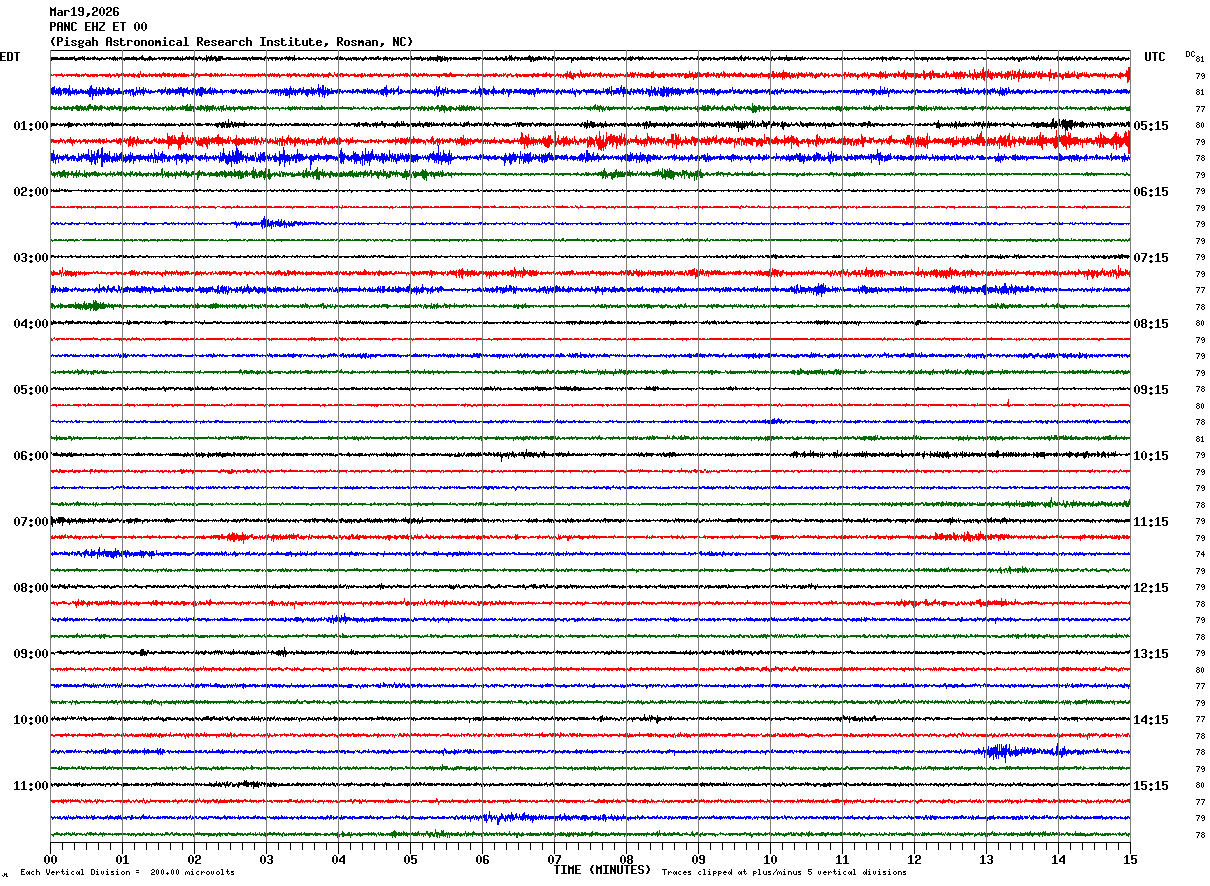Click the UTC time zone label
1210x886 pixels.
1155,57
